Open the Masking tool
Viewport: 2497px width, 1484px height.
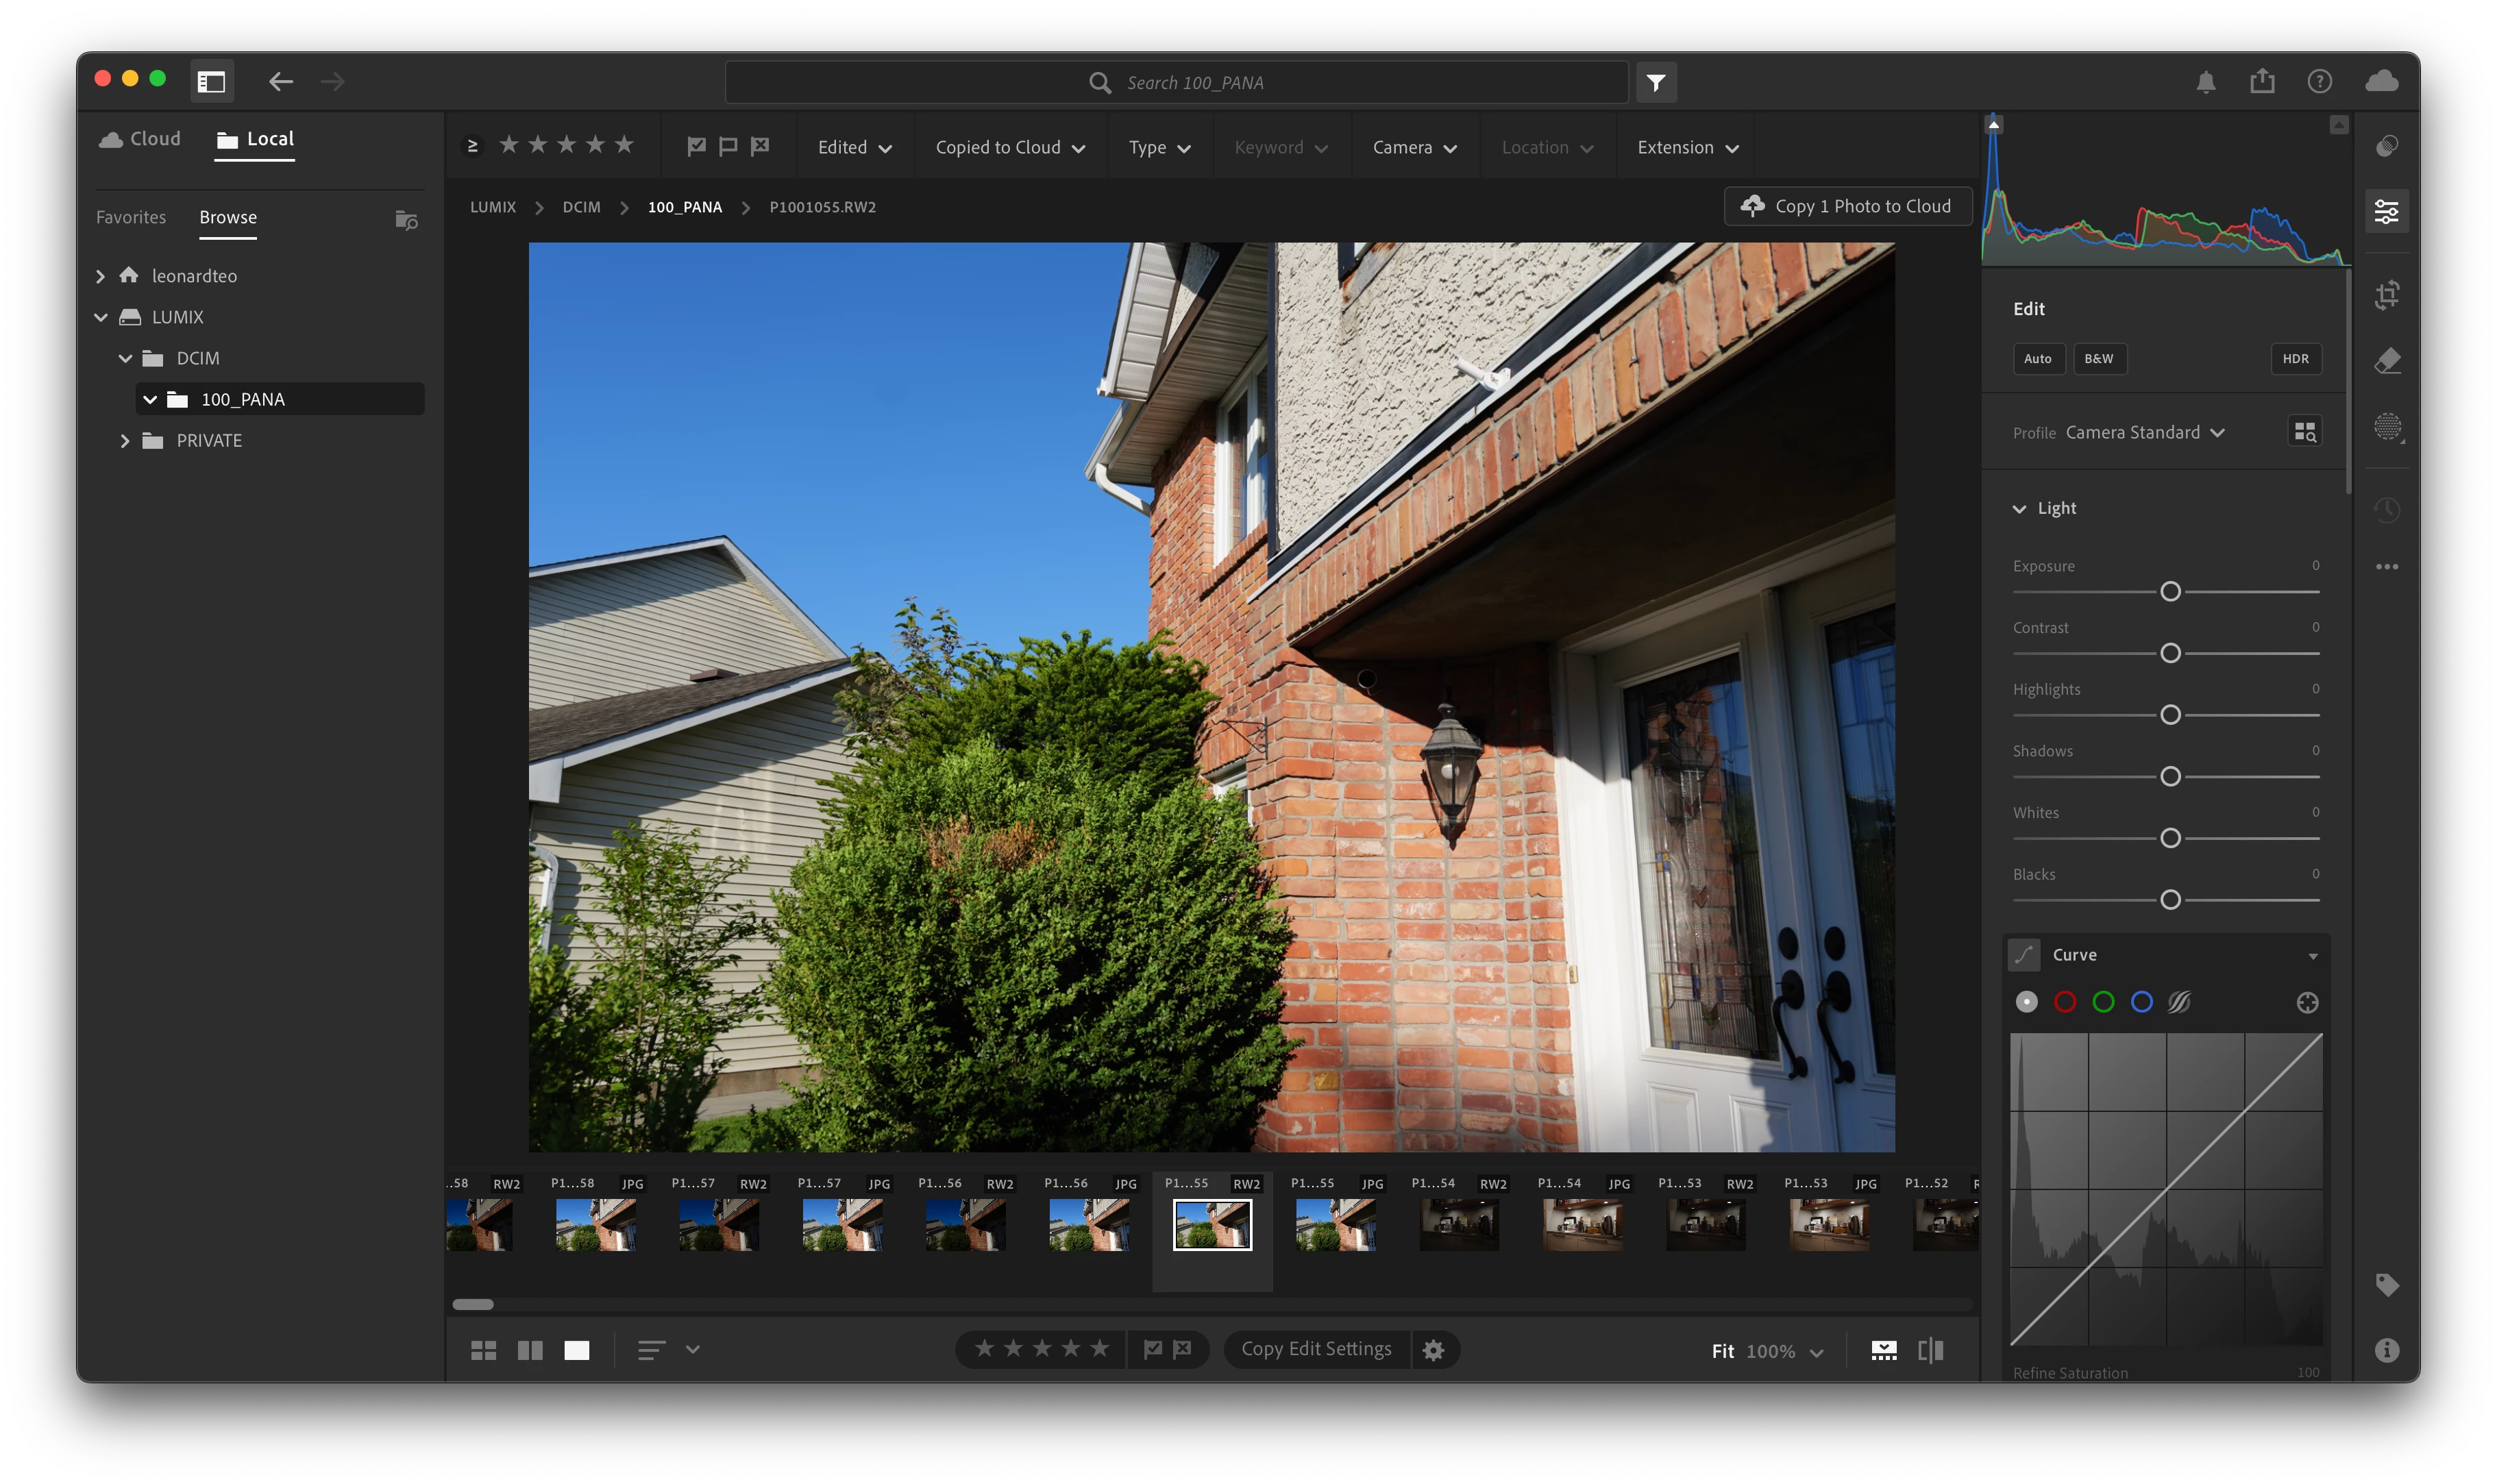coord(2387,427)
